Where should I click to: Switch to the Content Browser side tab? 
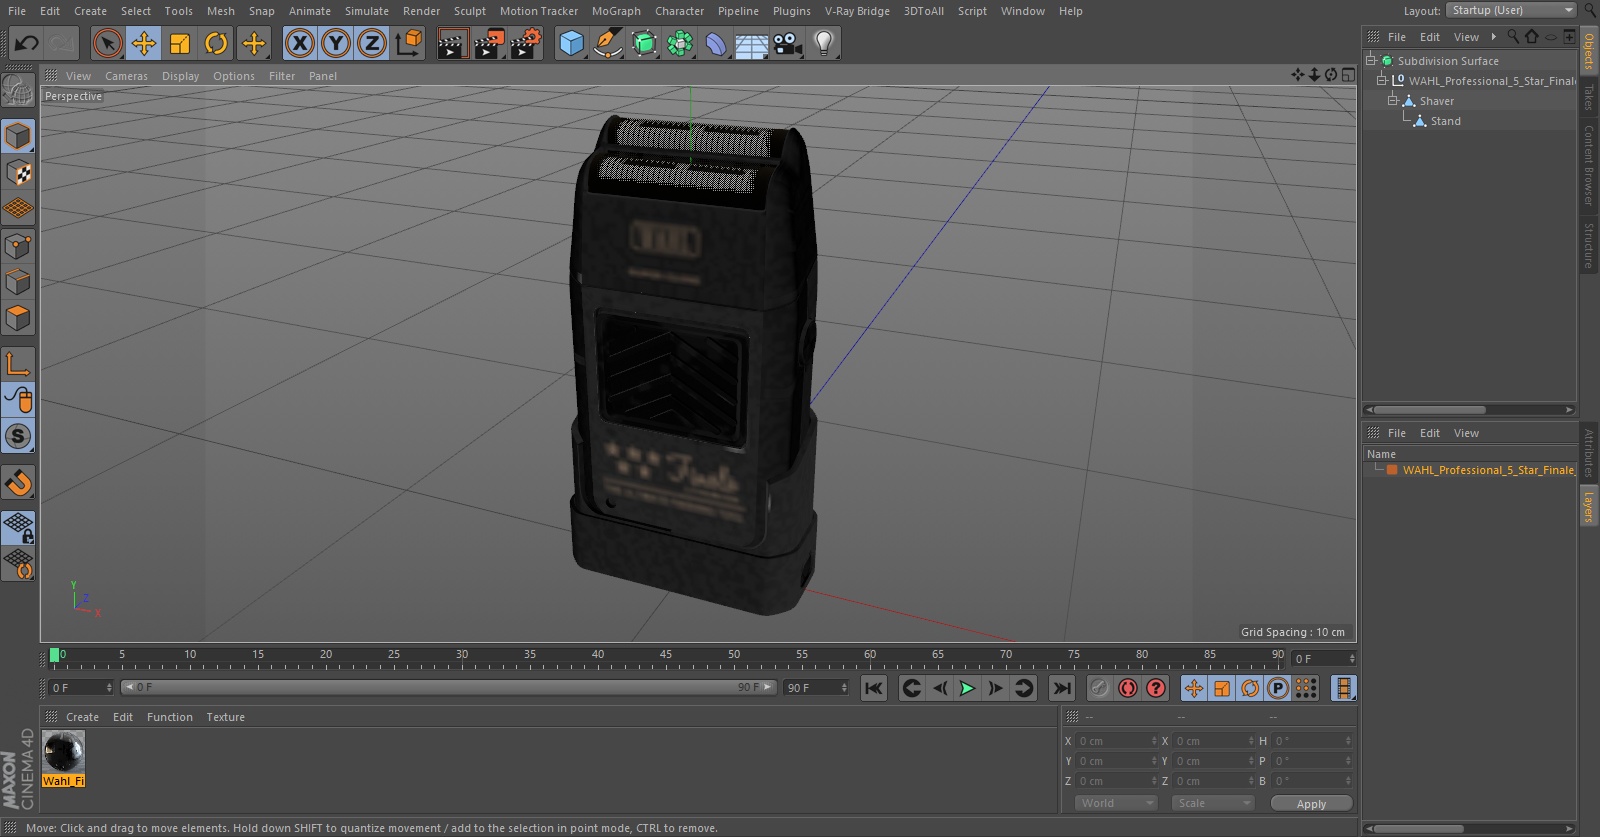[x=1589, y=165]
